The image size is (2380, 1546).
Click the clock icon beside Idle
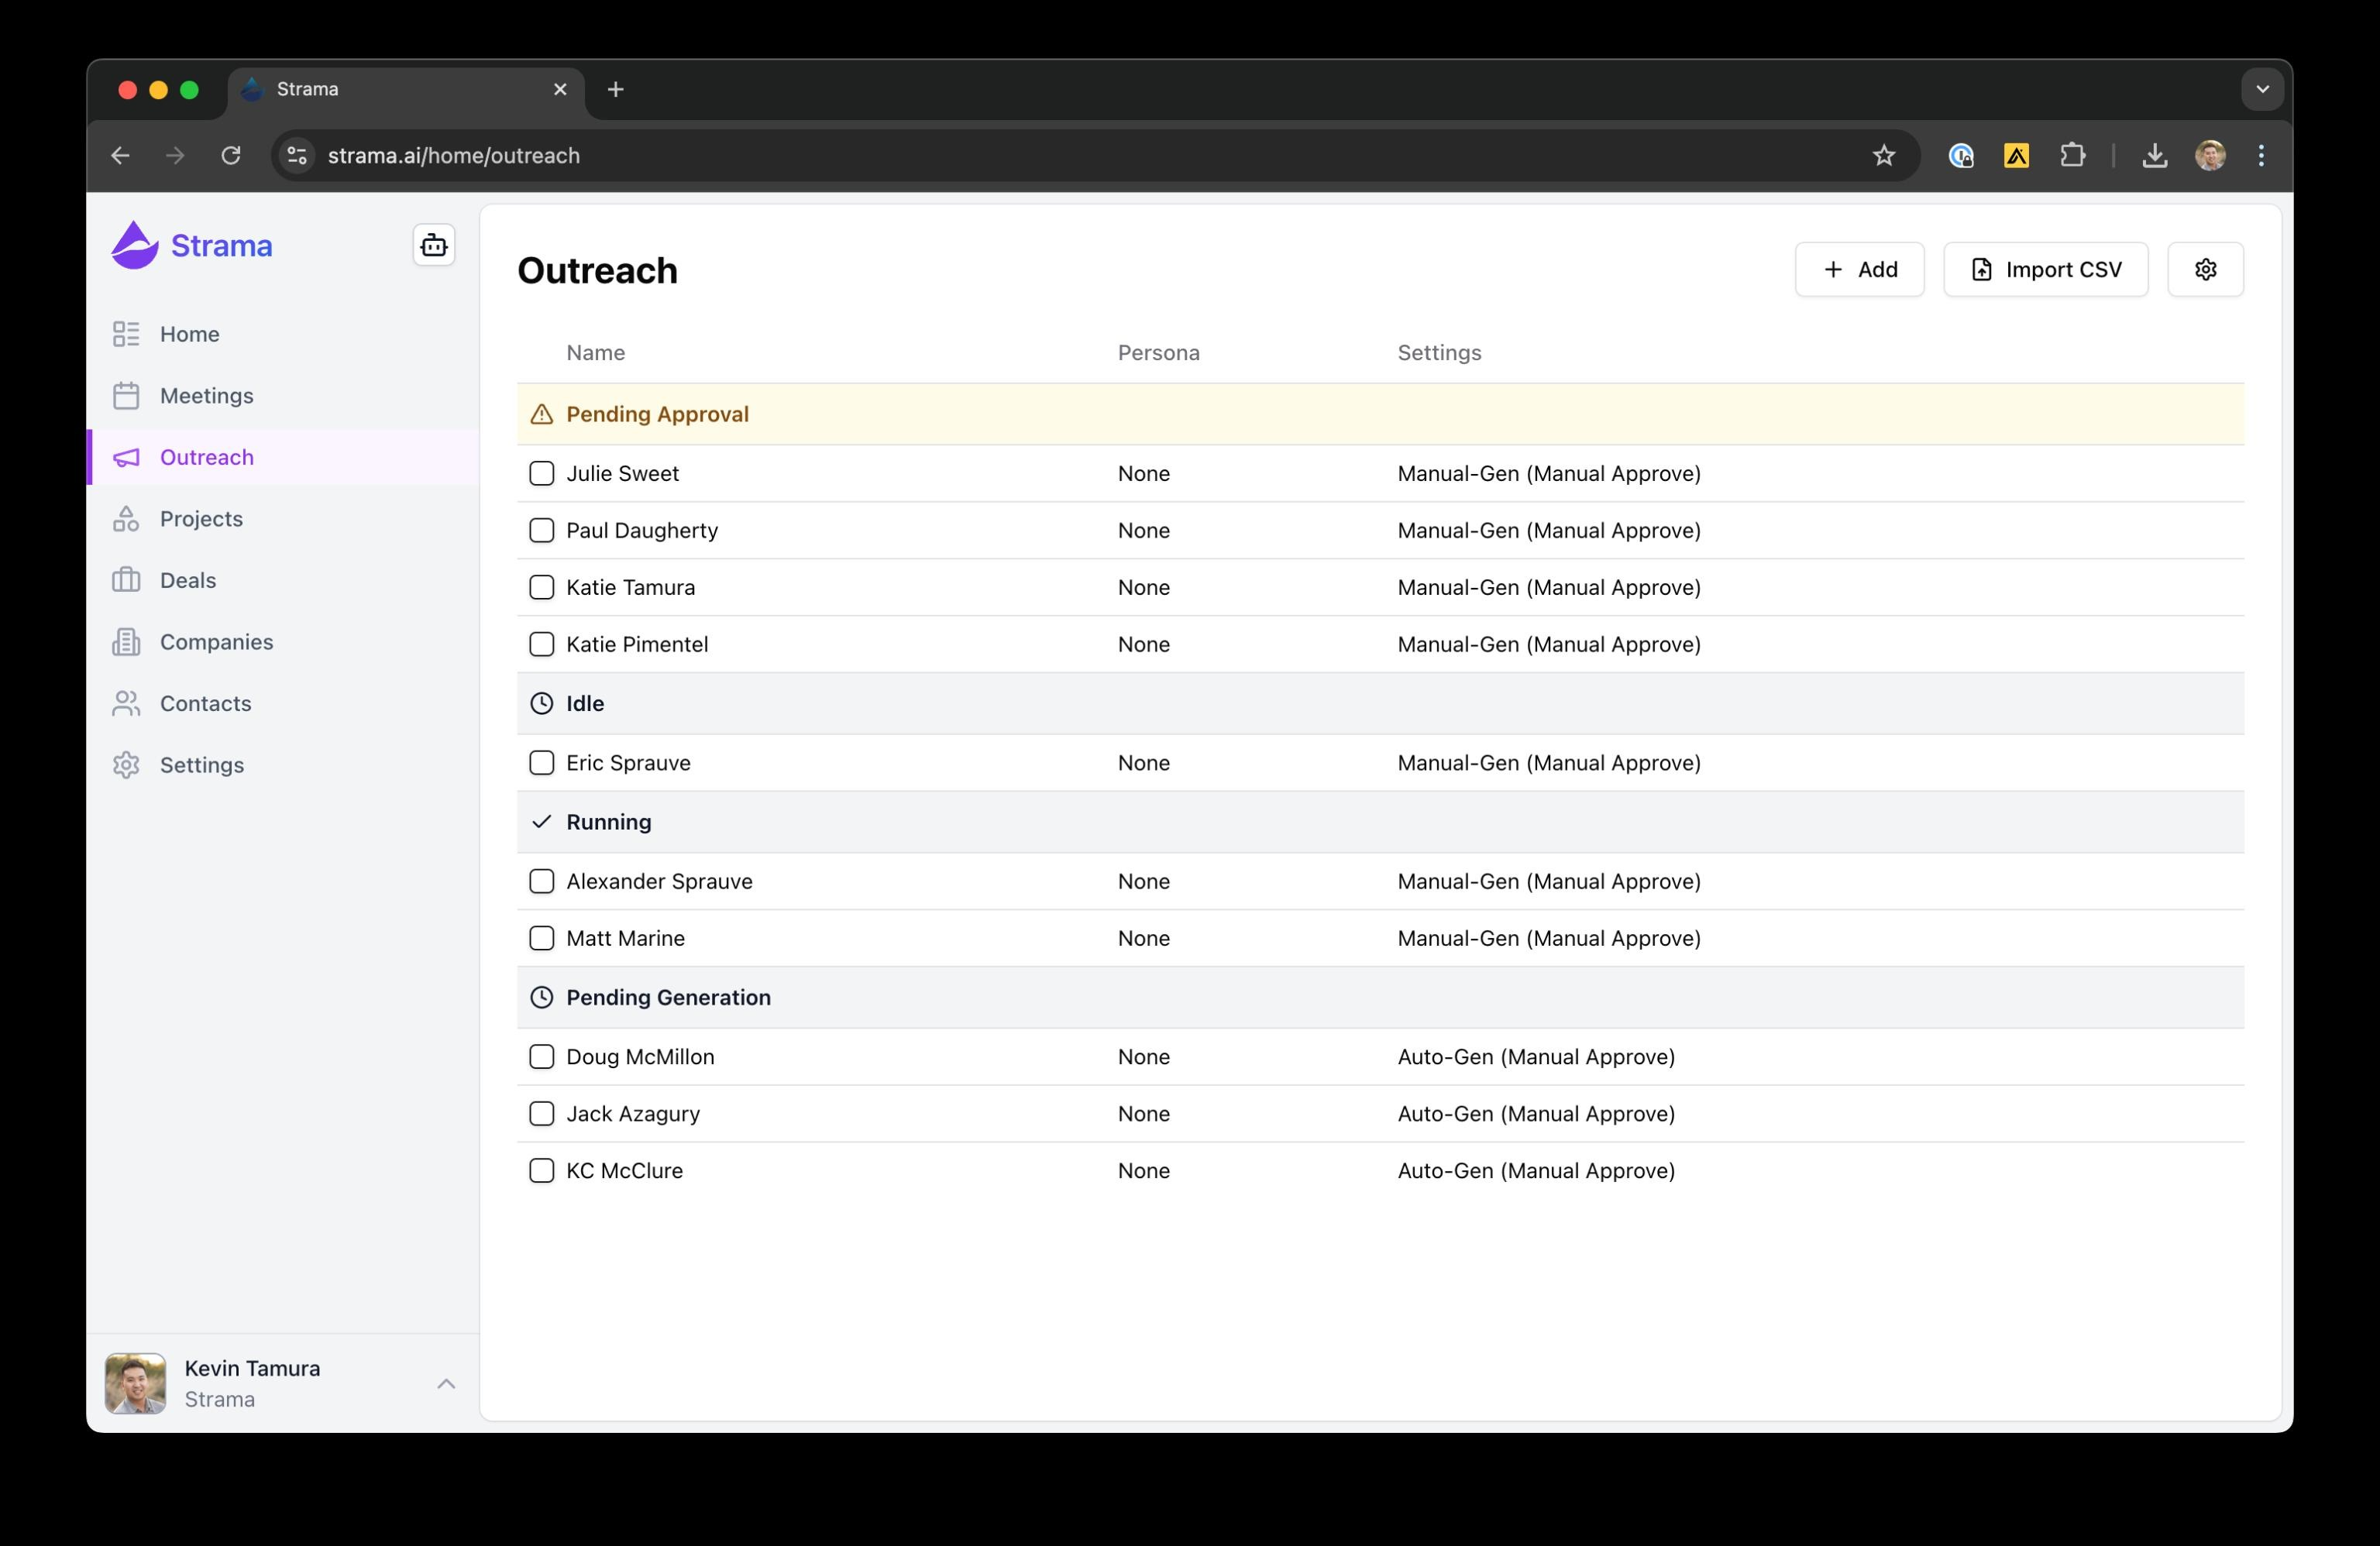click(541, 703)
